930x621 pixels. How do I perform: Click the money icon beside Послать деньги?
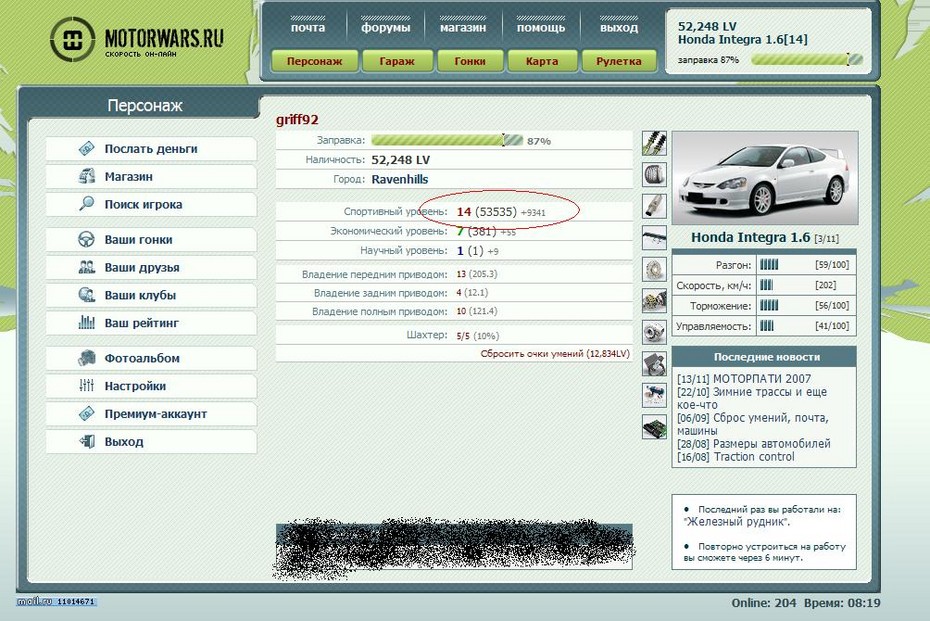(87, 148)
